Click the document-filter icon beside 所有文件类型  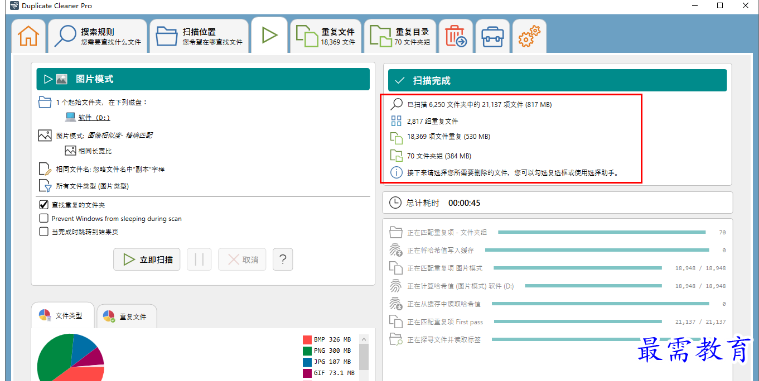coord(45,185)
